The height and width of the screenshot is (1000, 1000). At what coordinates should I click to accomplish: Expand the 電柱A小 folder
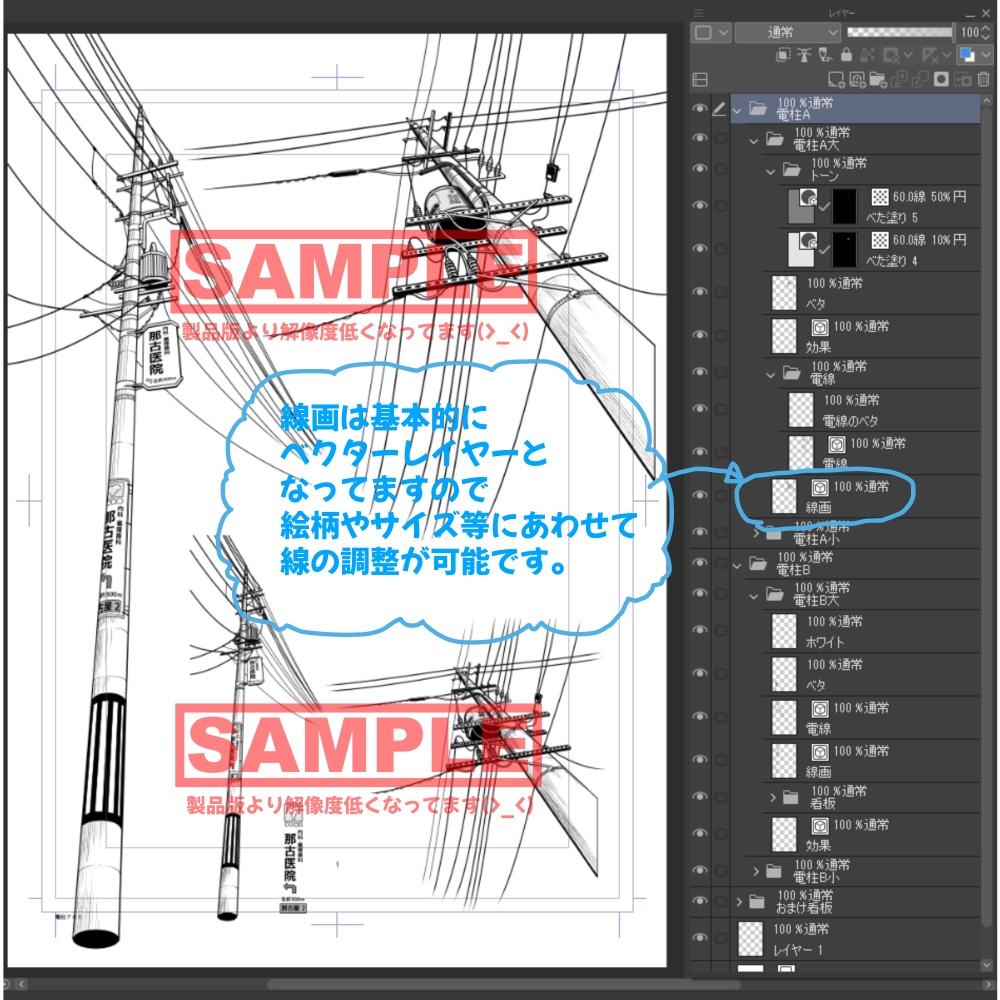756,532
